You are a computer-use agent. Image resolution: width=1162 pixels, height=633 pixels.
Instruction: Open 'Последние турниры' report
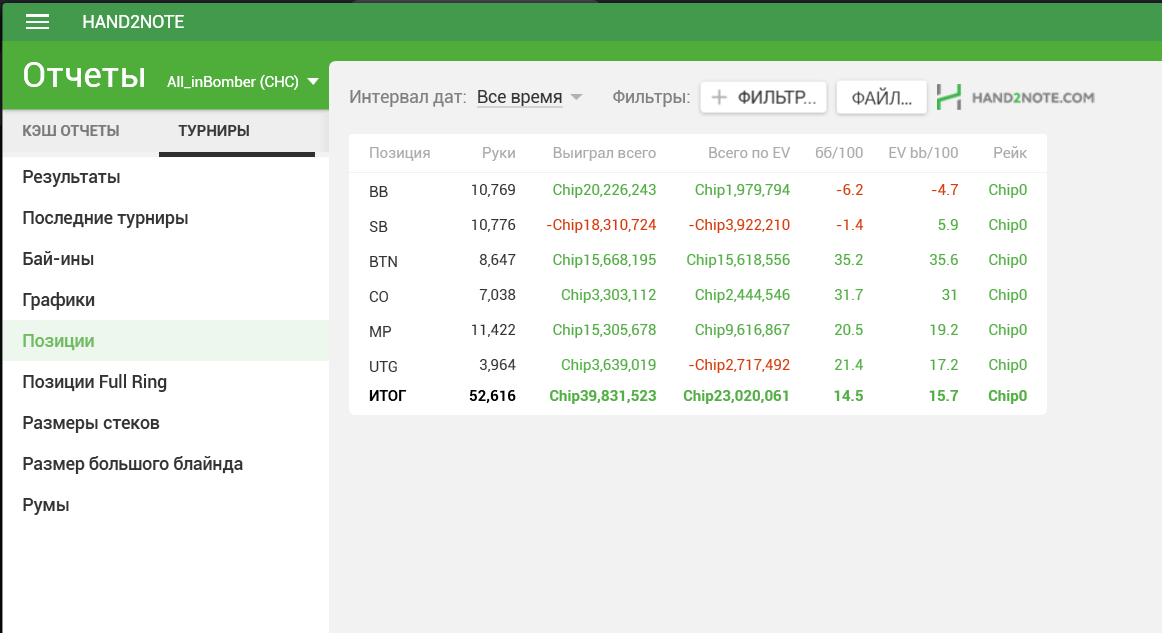pos(105,218)
